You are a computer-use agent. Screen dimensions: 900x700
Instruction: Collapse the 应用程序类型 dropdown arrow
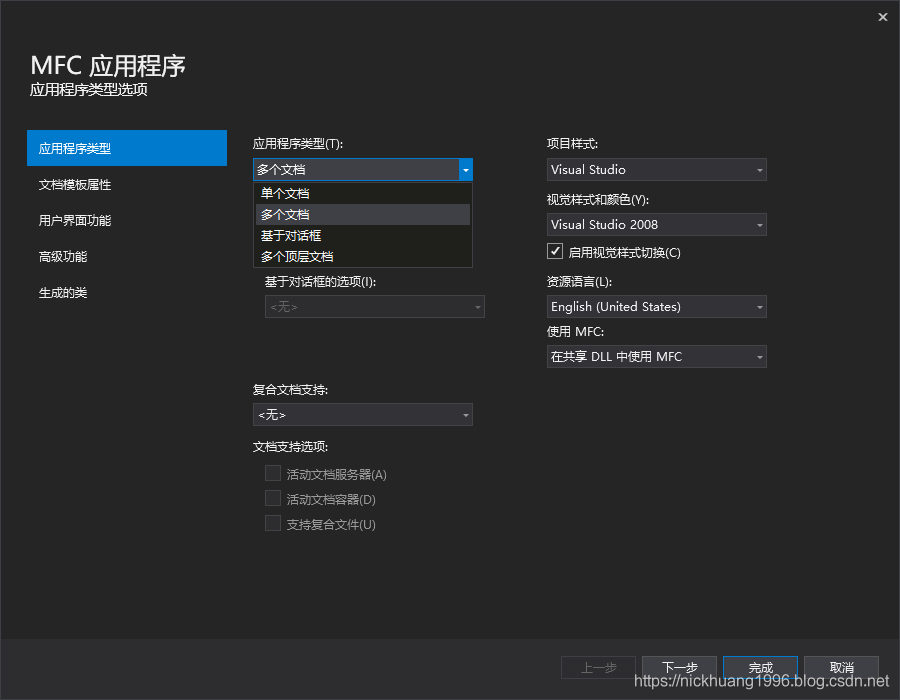pos(465,170)
